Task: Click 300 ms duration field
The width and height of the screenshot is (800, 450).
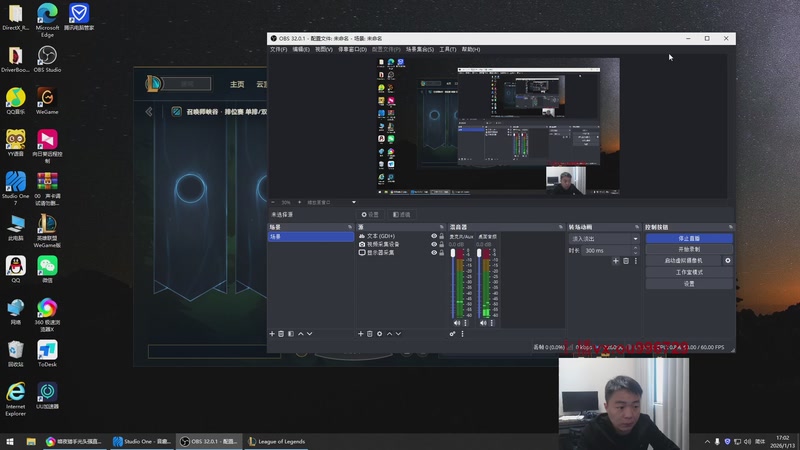Action: click(607, 251)
